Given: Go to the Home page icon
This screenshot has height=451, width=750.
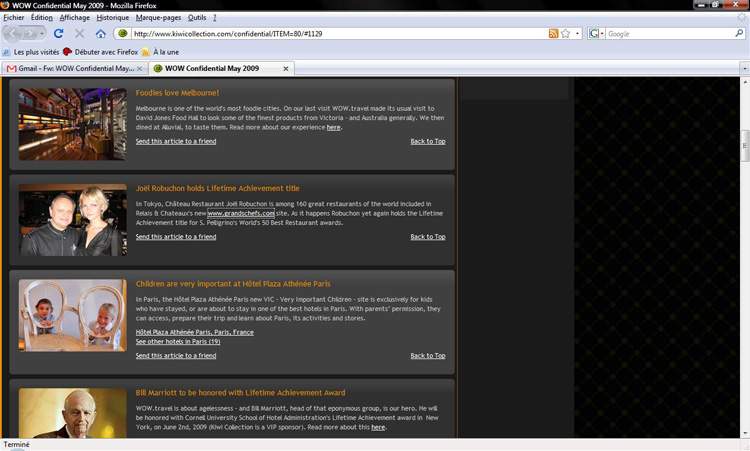Looking at the screenshot, I should pyautogui.click(x=100, y=33).
